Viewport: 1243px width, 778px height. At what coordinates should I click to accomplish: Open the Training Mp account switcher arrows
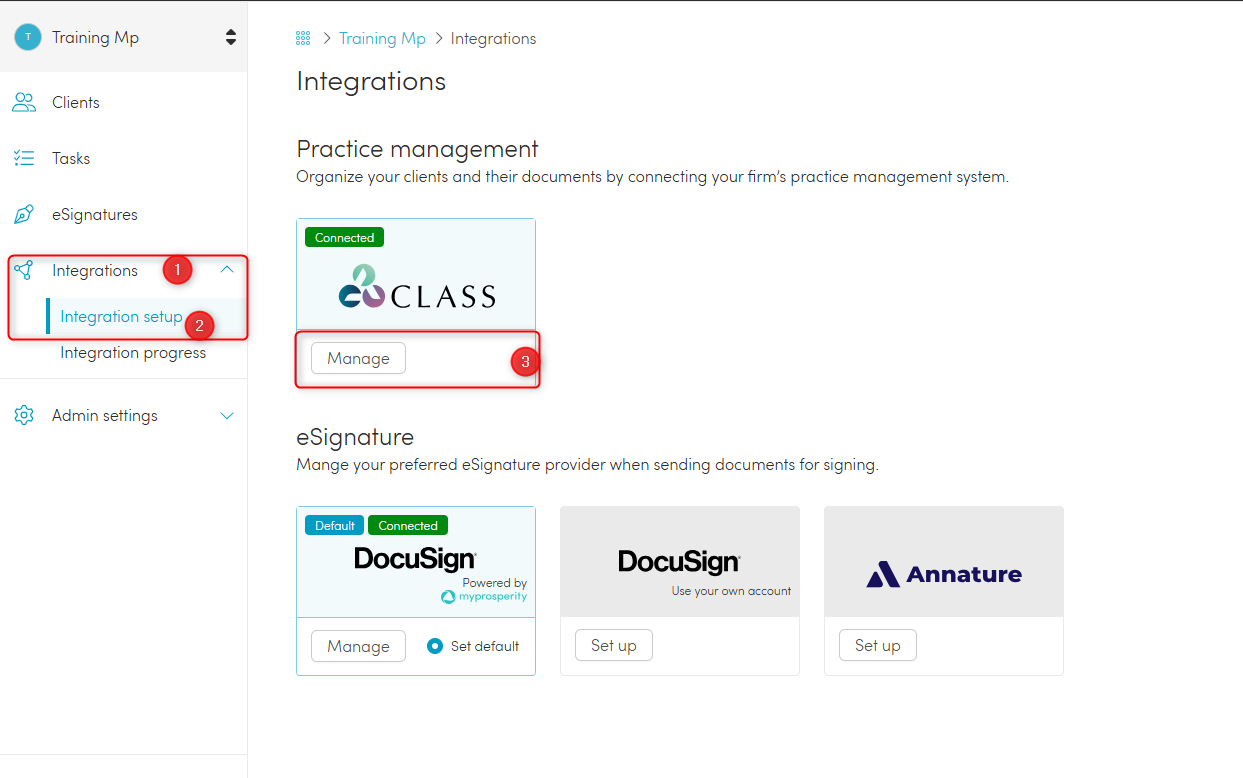[231, 37]
